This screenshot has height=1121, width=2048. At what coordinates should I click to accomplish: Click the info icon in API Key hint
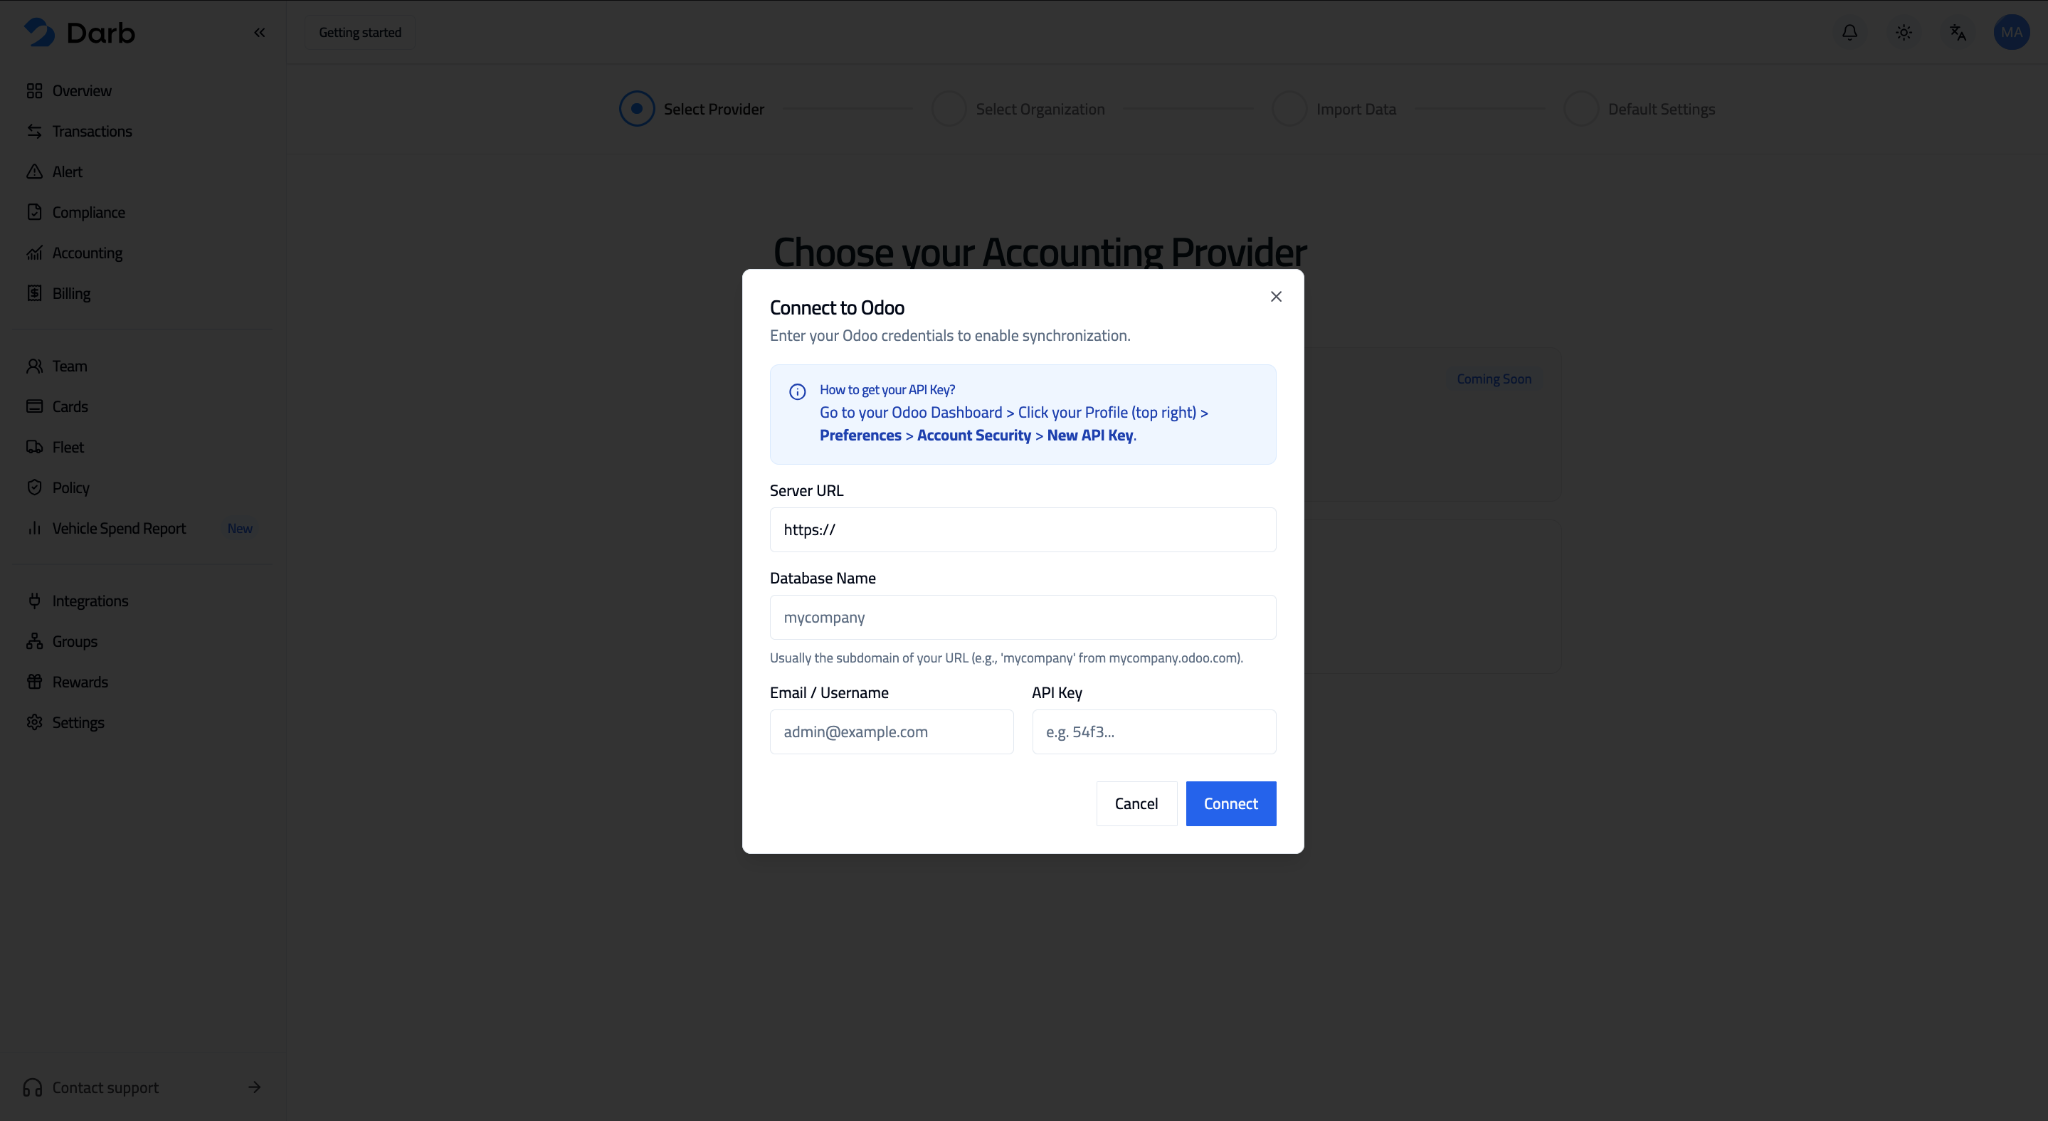tap(798, 392)
